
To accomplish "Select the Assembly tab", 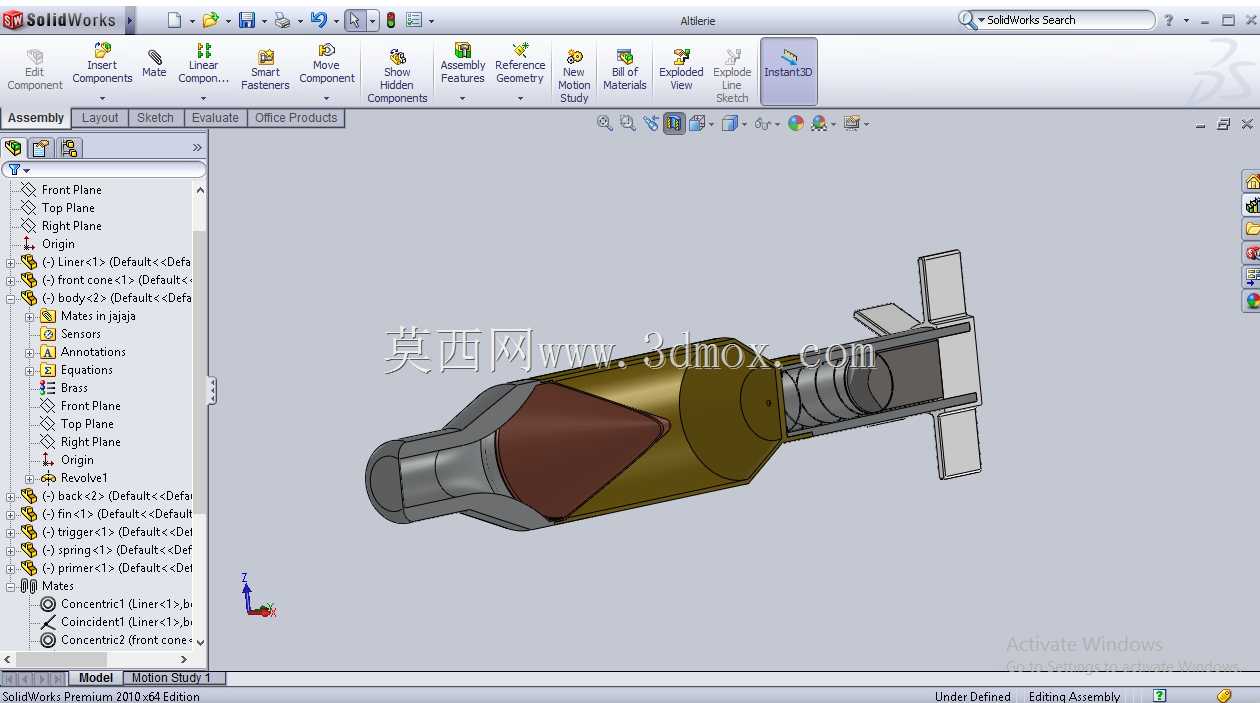I will 36,118.
